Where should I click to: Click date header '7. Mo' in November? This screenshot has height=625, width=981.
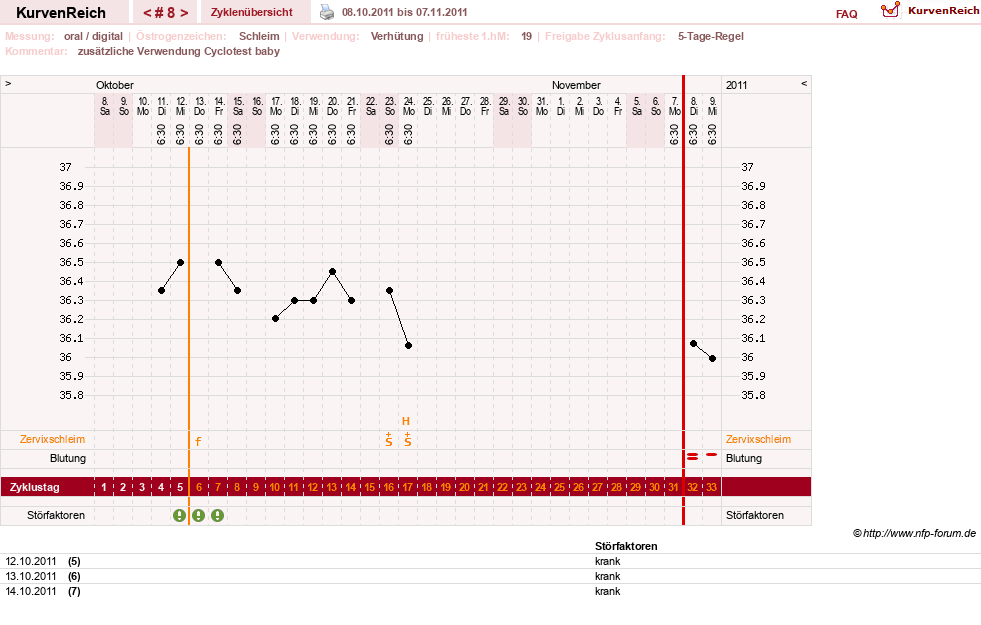[x=674, y=106]
